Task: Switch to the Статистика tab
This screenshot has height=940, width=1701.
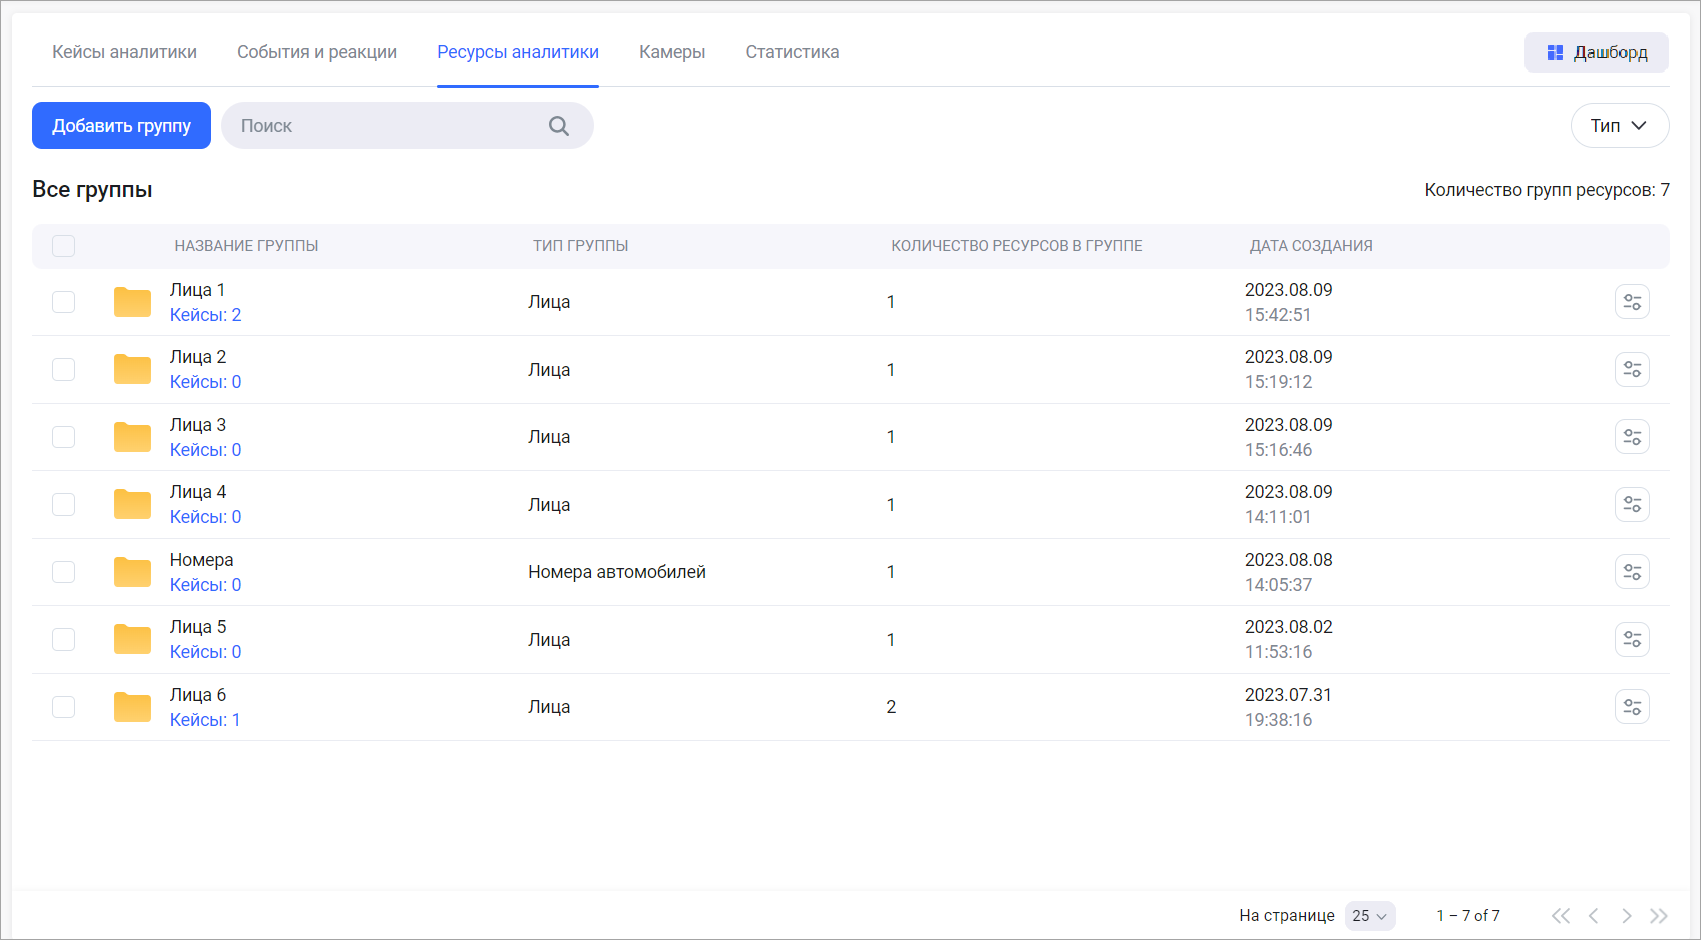Action: [792, 52]
